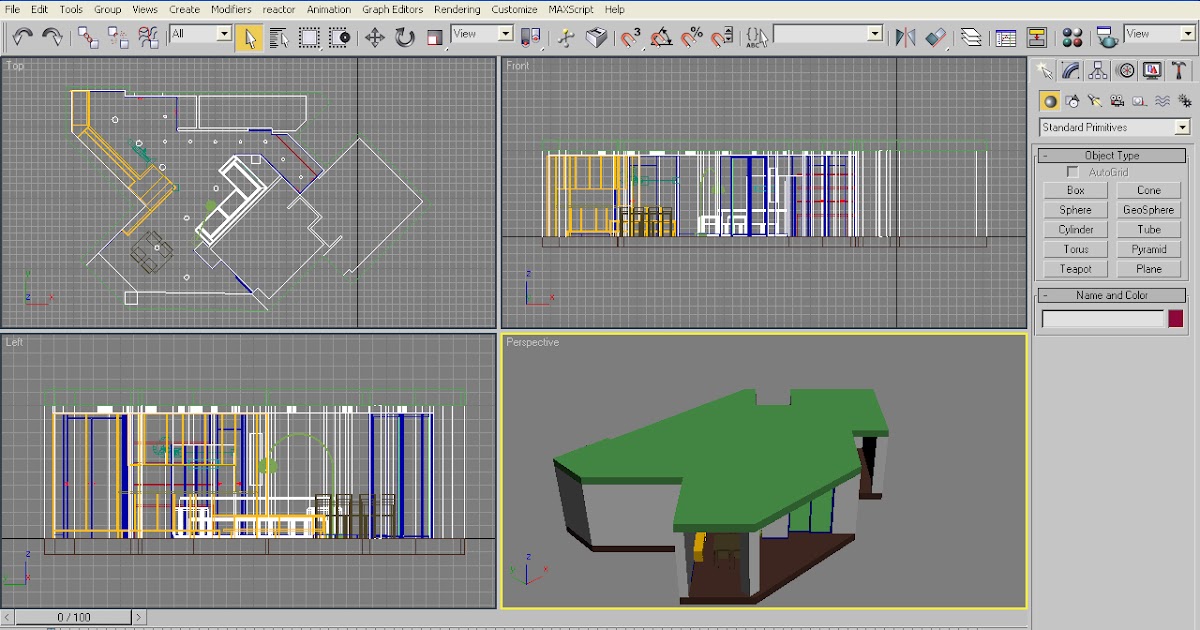Switch to the Modify panel tab
The height and width of the screenshot is (630, 1200).
pos(1071,70)
